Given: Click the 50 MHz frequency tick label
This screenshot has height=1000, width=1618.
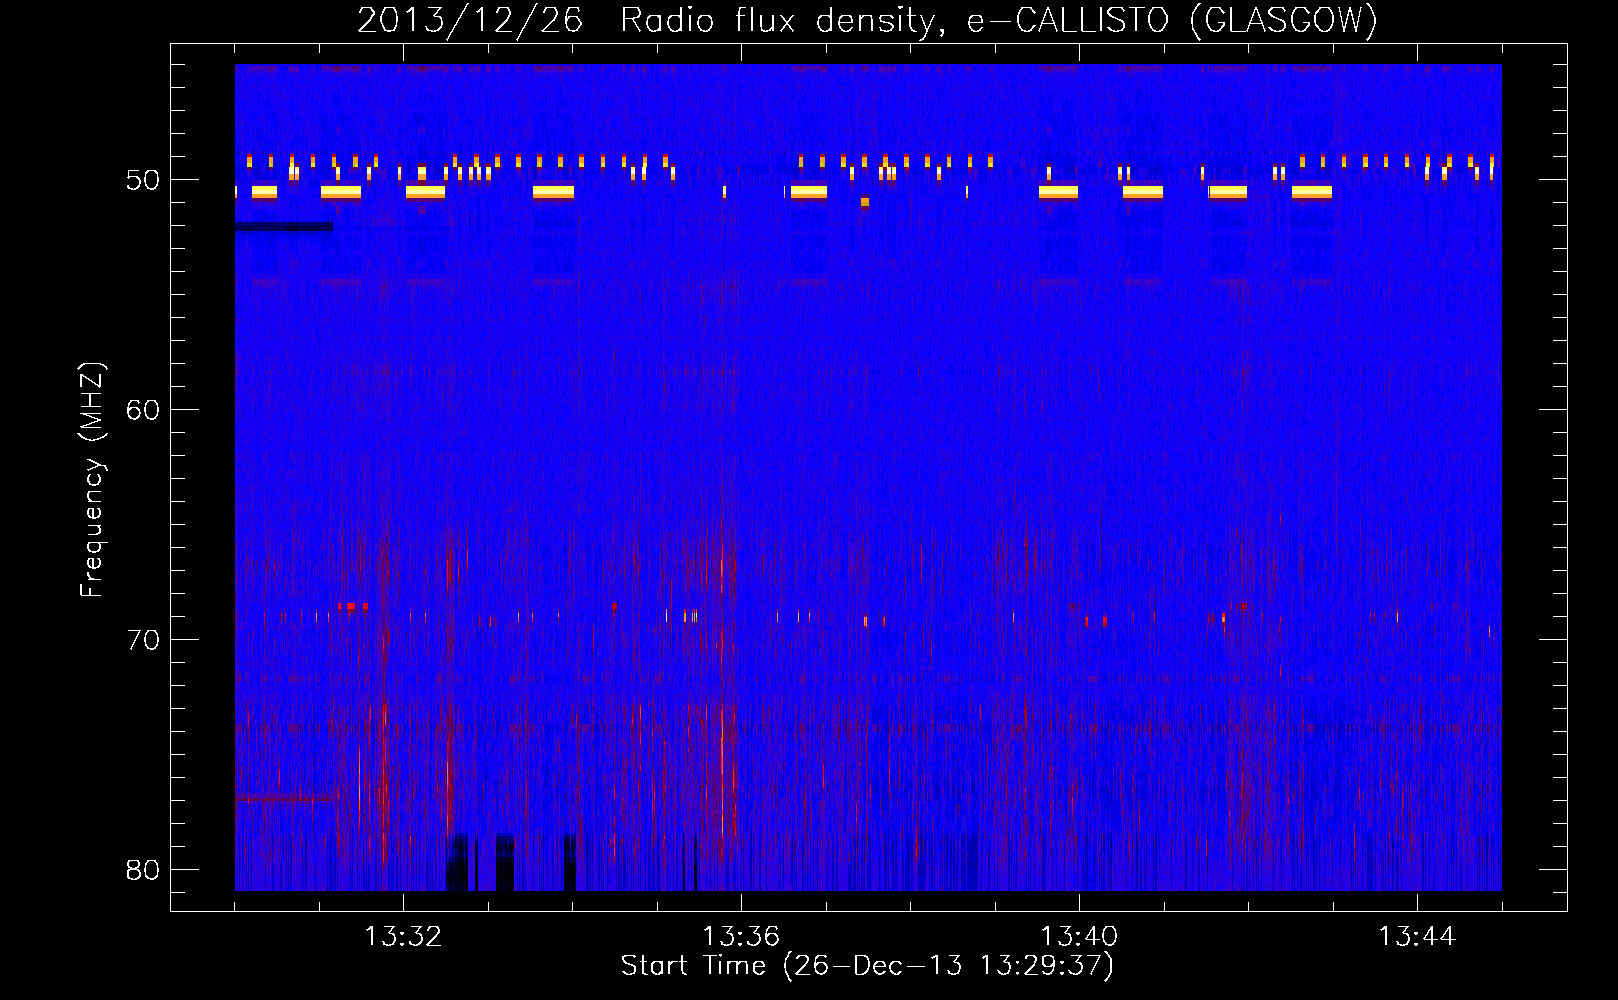Looking at the screenshot, I should (x=143, y=180).
